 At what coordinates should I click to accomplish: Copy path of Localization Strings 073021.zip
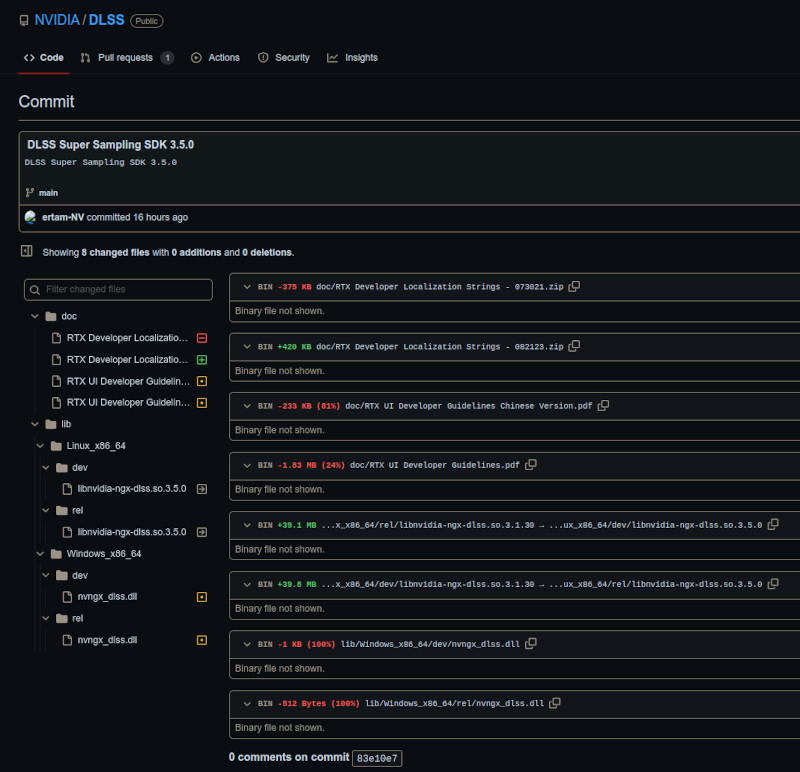574,287
